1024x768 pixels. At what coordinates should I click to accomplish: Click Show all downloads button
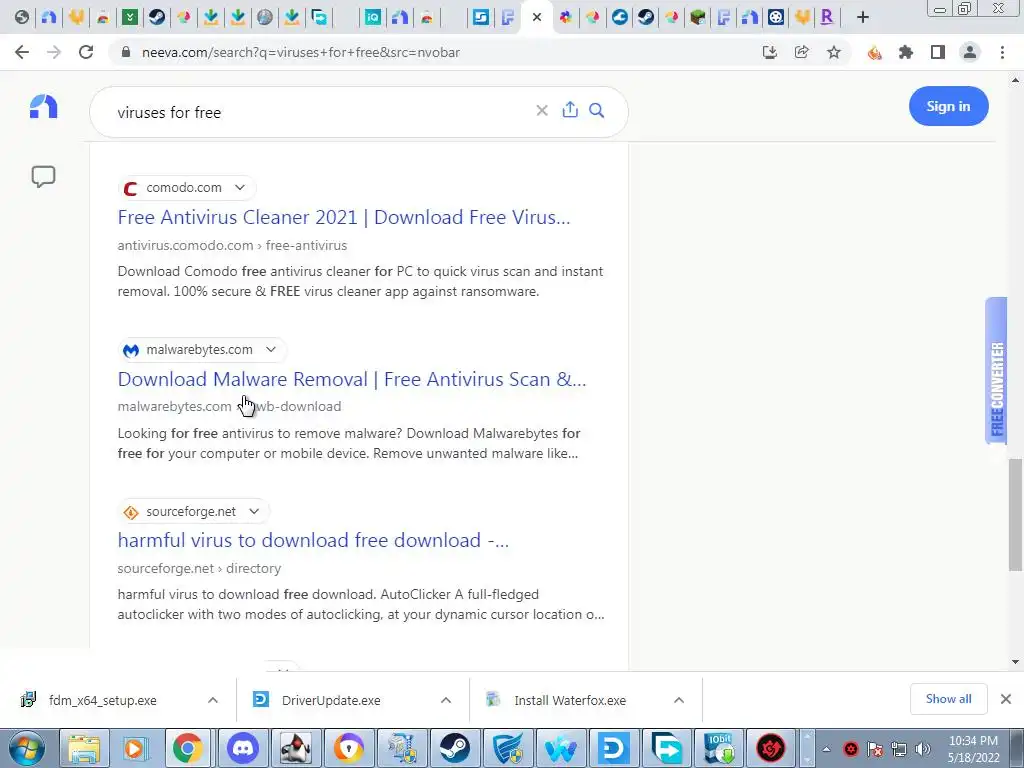pos(948,699)
